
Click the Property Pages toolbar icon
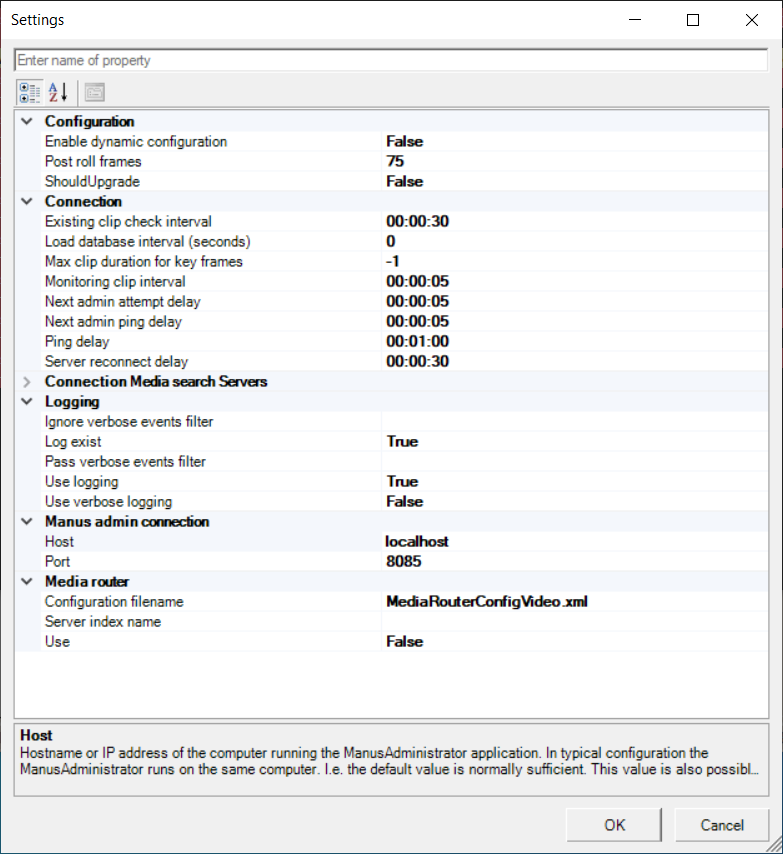(x=94, y=93)
